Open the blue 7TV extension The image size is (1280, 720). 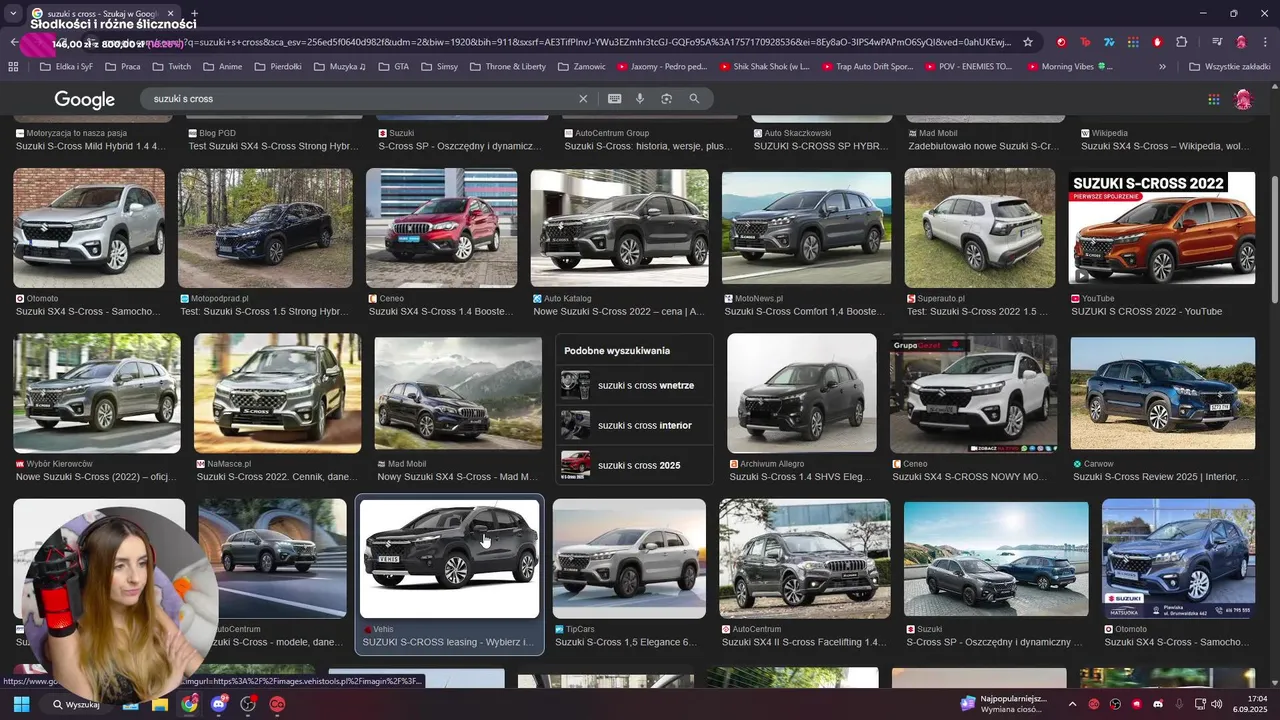pos(1109,42)
